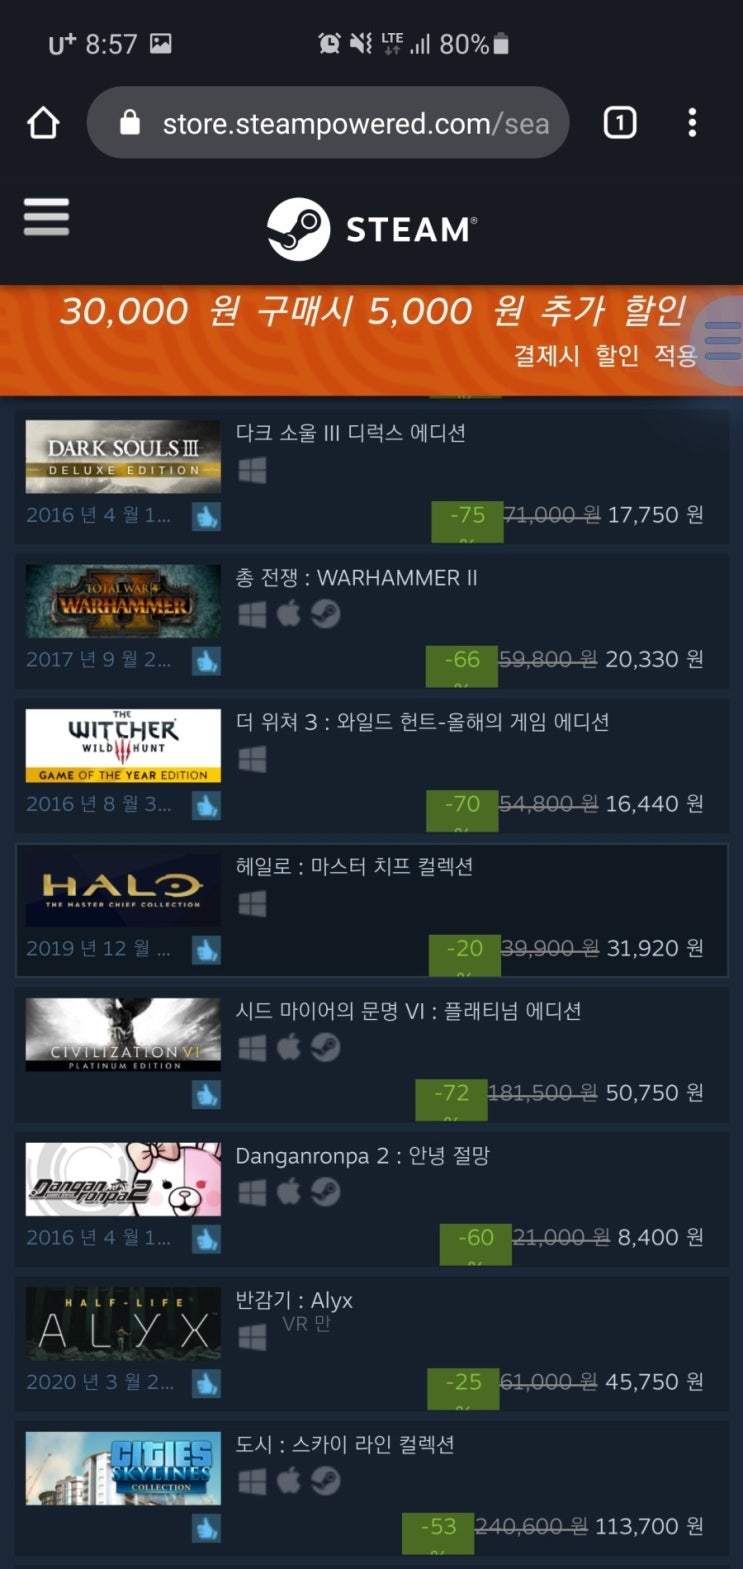743x1569 pixels.
Task: Tap the thumbs-up icon on Cities Skylines row
Action: (x=207, y=1528)
